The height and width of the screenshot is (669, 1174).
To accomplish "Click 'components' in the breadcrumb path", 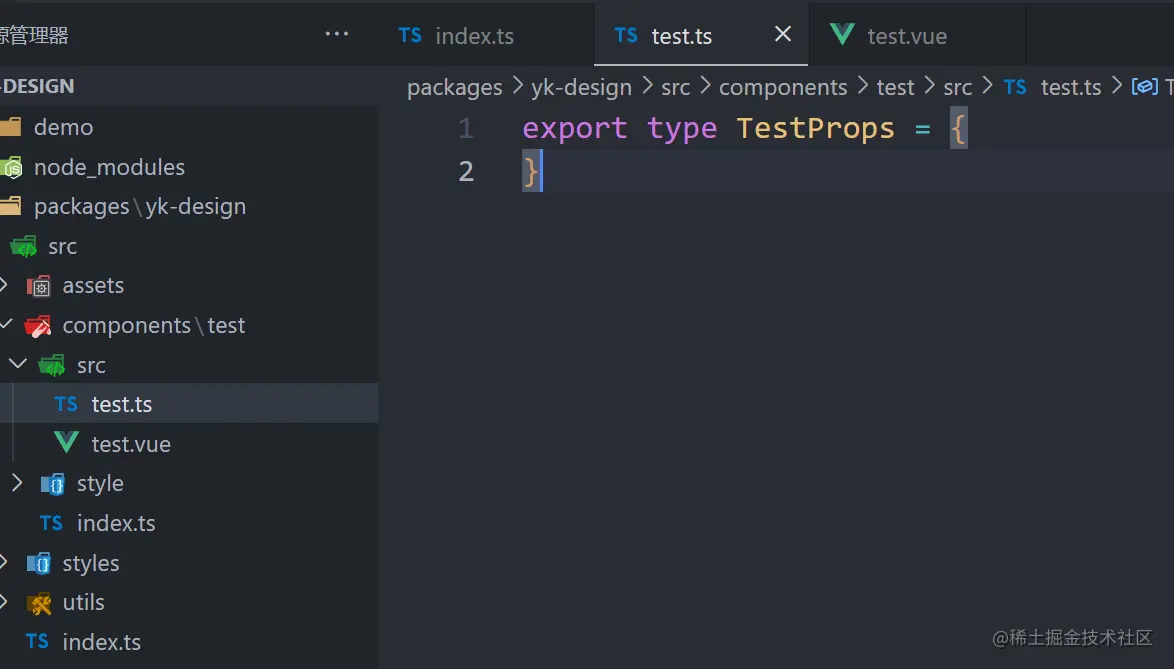I will coord(783,88).
